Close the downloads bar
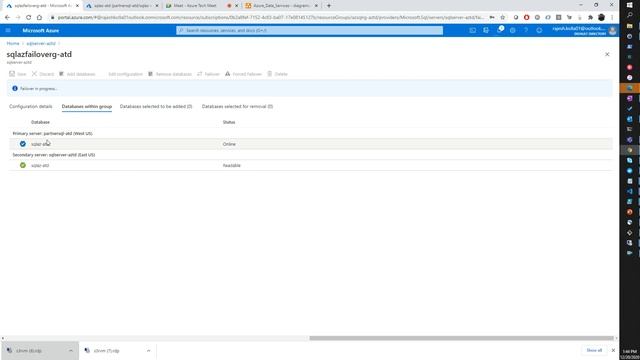Image resolution: width=640 pixels, height=360 pixels. (x=613, y=350)
